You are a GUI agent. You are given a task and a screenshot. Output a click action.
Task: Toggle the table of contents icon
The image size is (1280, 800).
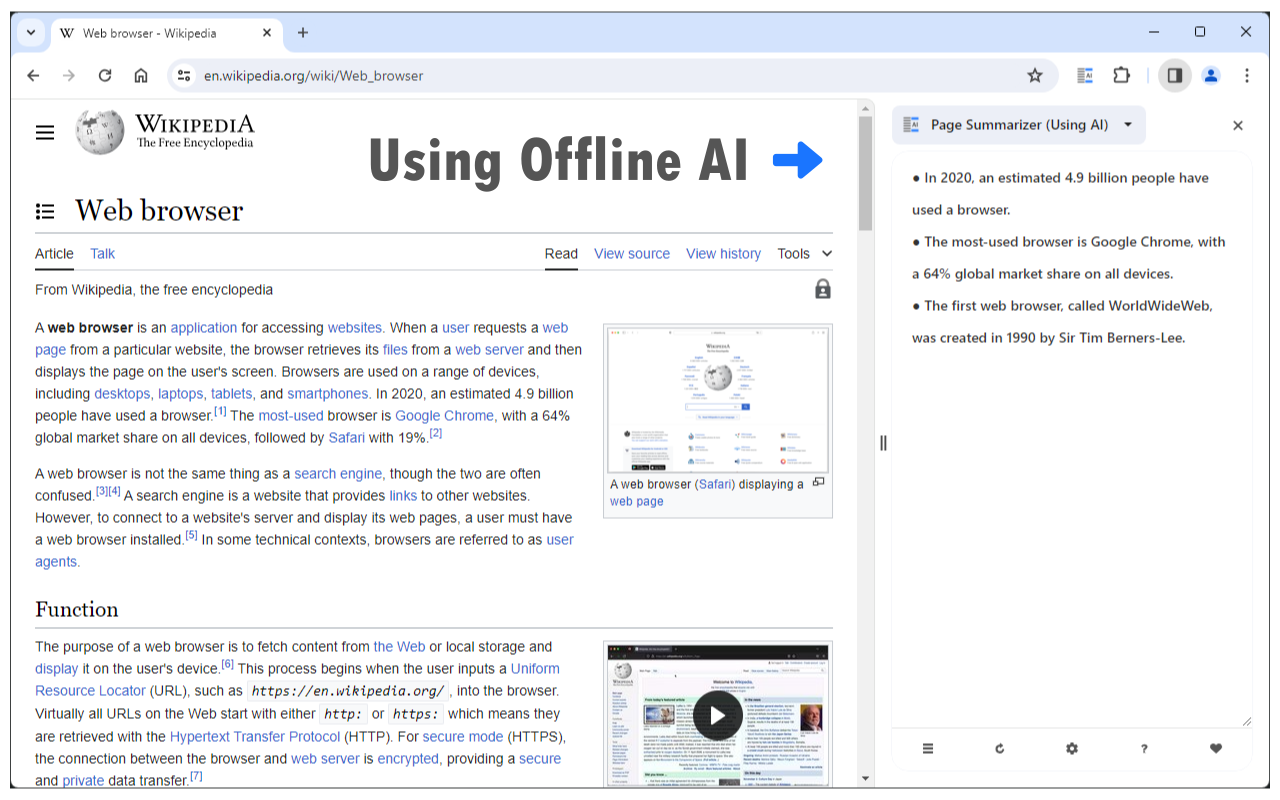pos(45,211)
